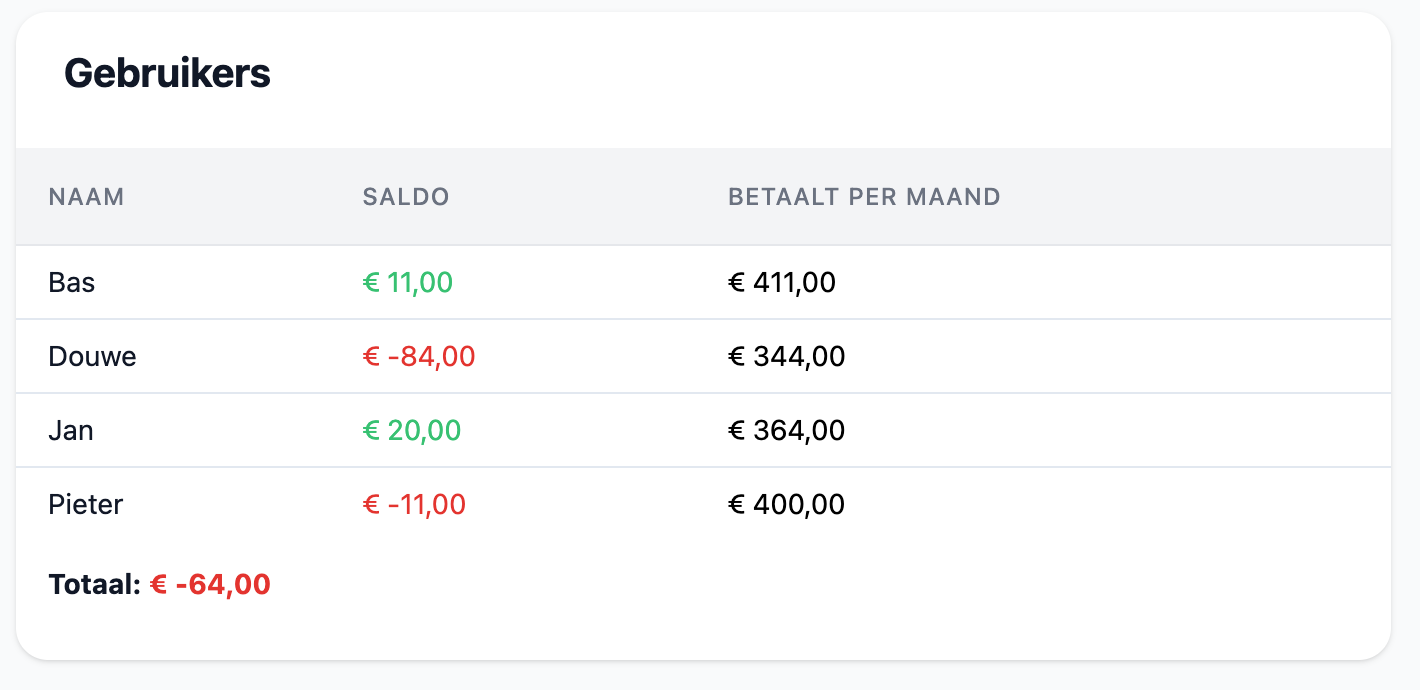
Task: Select the user Pieter
Action: (x=85, y=504)
